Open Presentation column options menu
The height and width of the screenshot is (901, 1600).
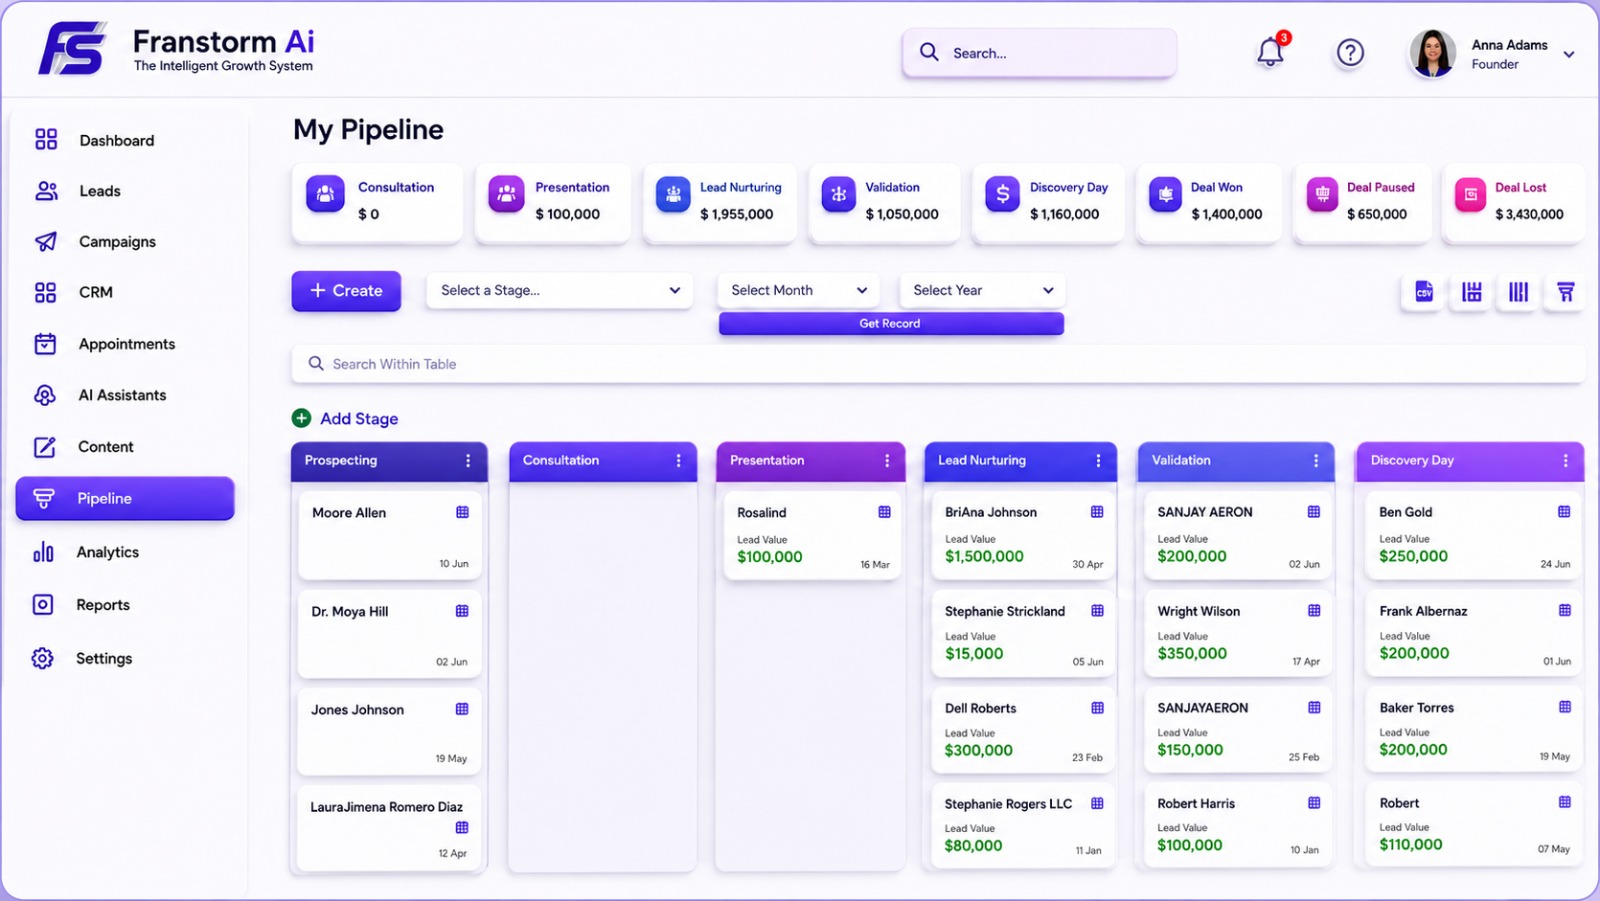click(x=887, y=461)
